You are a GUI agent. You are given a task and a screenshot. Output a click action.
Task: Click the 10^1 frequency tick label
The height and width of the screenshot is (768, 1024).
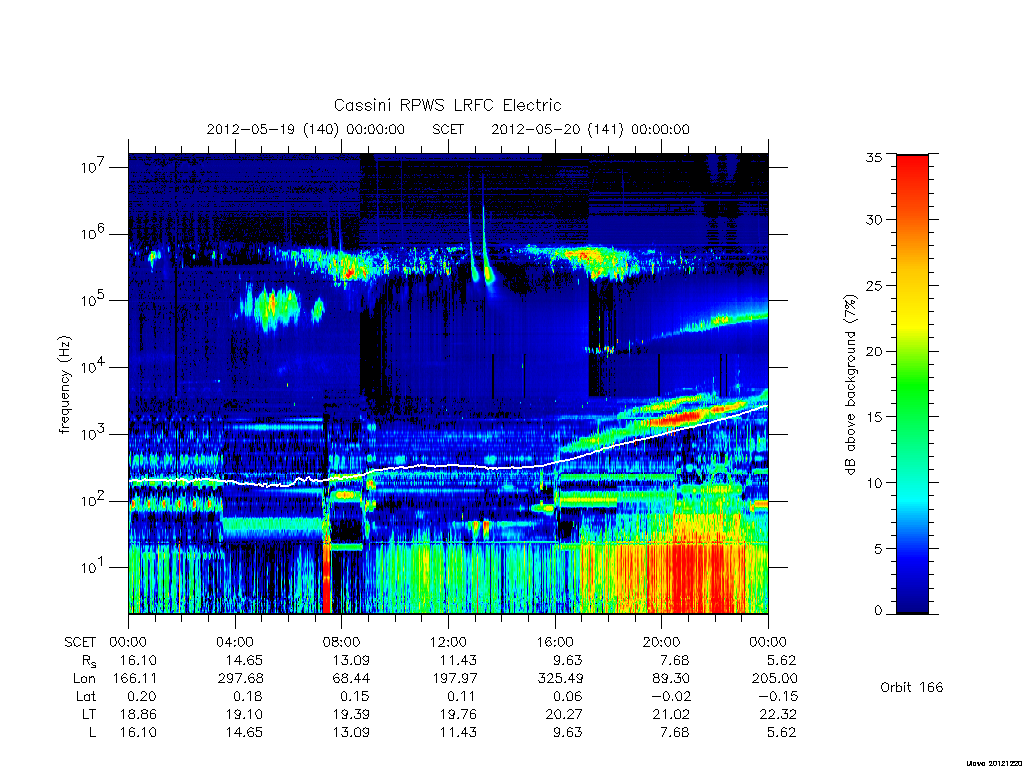point(94,566)
